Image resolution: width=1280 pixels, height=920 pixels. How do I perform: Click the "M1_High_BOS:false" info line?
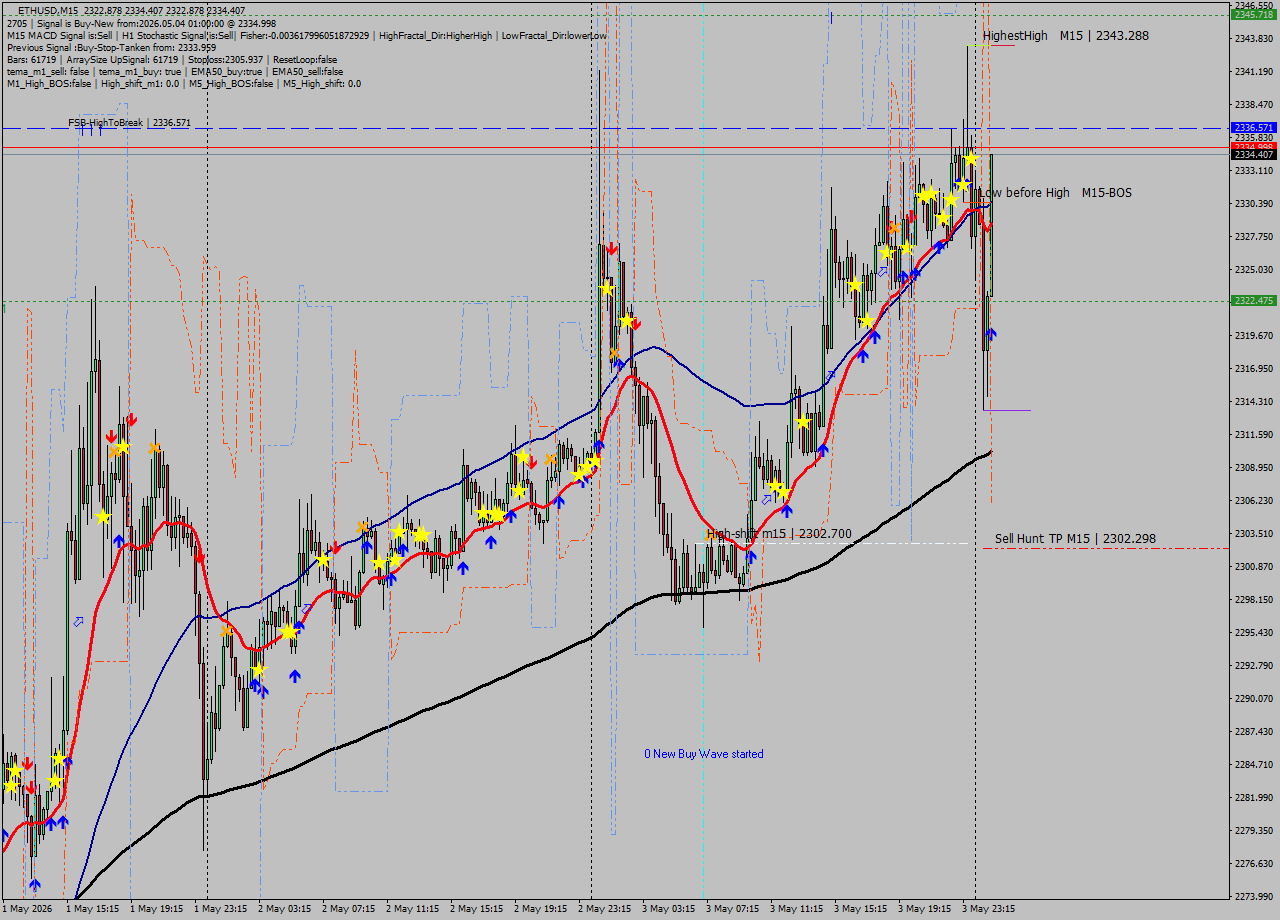click(x=183, y=83)
